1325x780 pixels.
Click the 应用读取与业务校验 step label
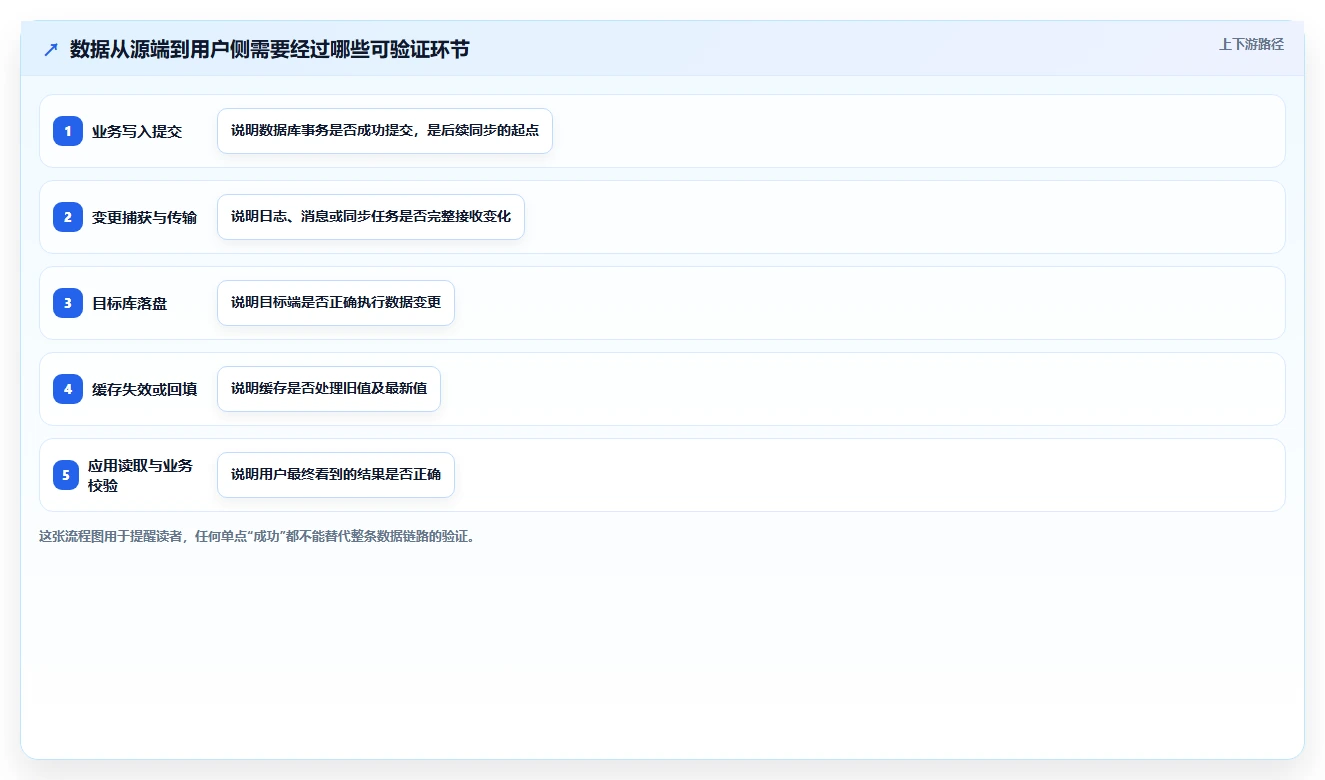click(141, 475)
